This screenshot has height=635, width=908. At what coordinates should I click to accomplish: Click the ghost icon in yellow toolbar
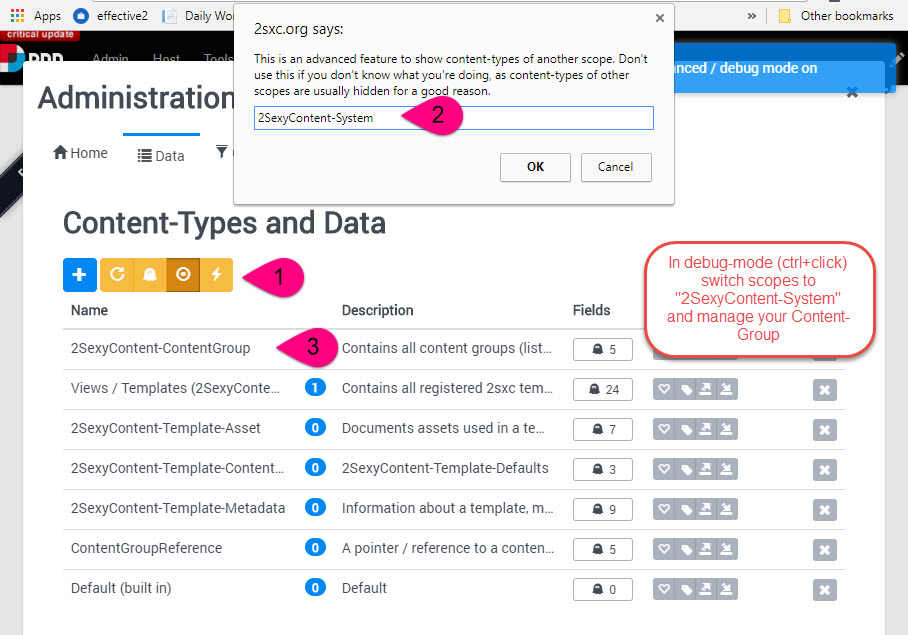[x=150, y=274]
